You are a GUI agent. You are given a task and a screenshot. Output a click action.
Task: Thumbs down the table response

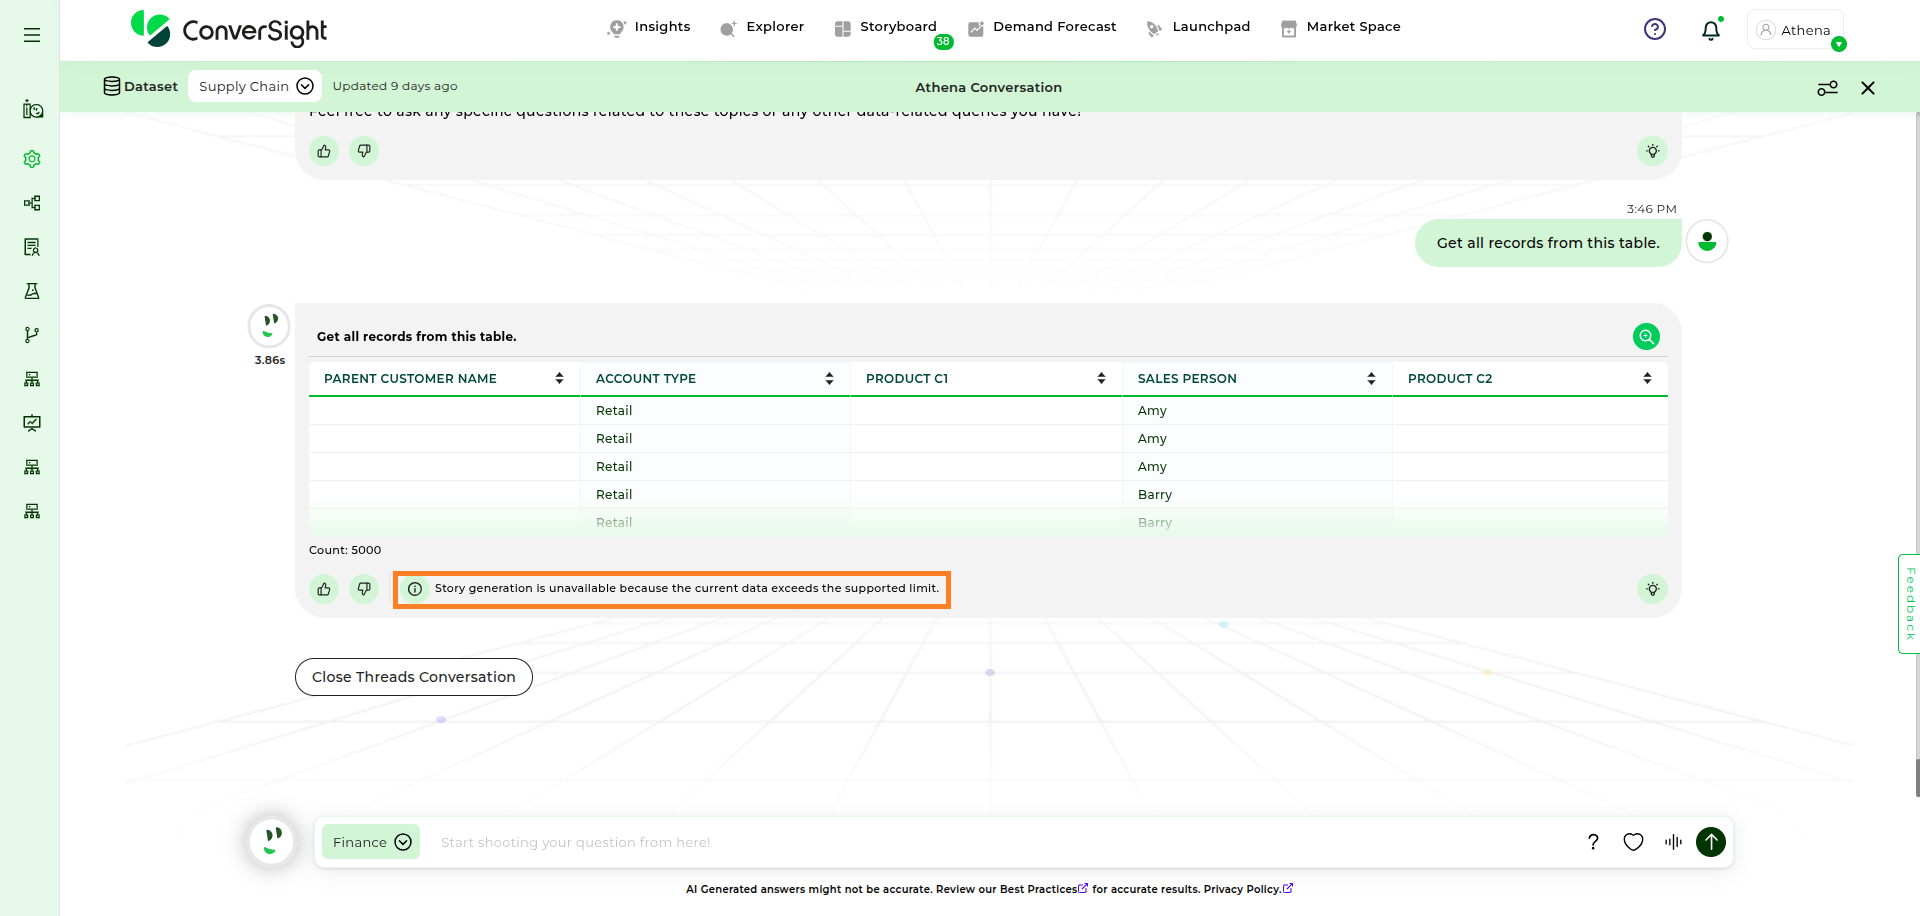coord(364,589)
